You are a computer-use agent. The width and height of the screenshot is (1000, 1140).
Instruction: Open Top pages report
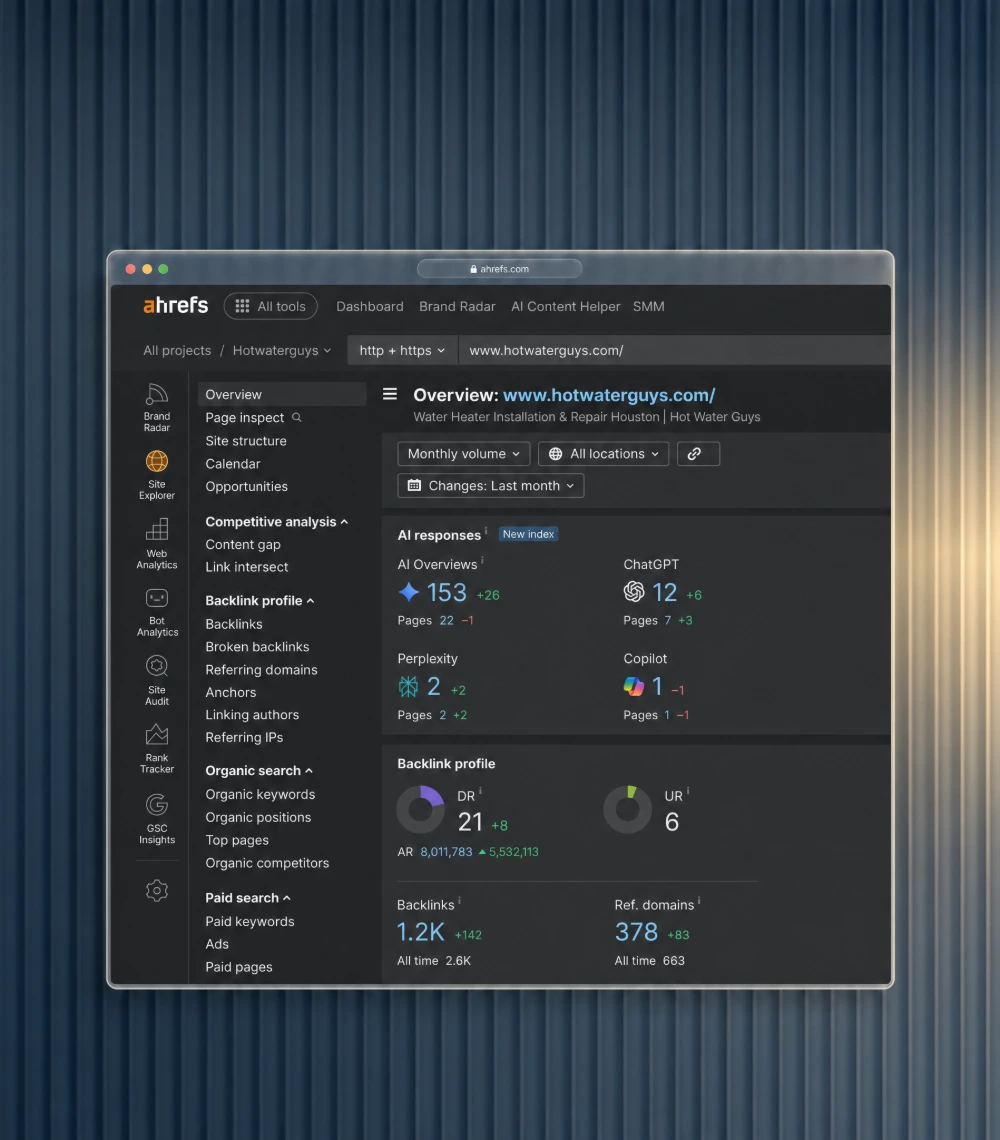237,840
